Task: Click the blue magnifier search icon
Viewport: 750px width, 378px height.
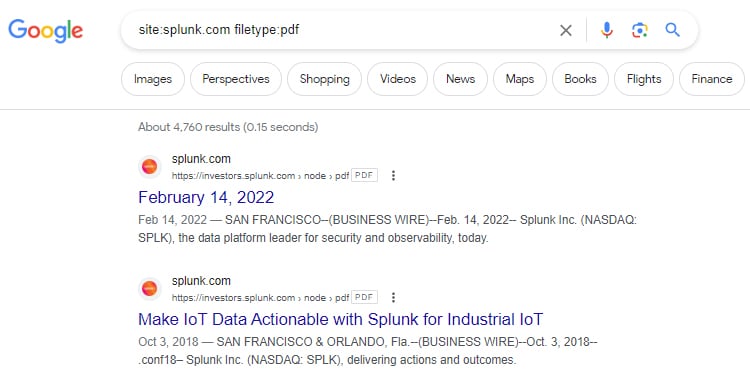Action: tap(673, 30)
